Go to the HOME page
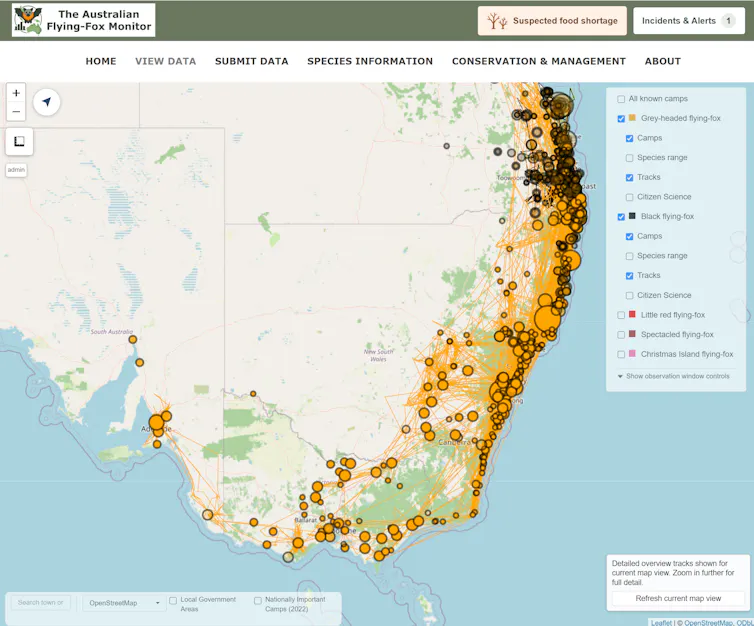Viewport: 754px width, 626px height. (x=101, y=61)
